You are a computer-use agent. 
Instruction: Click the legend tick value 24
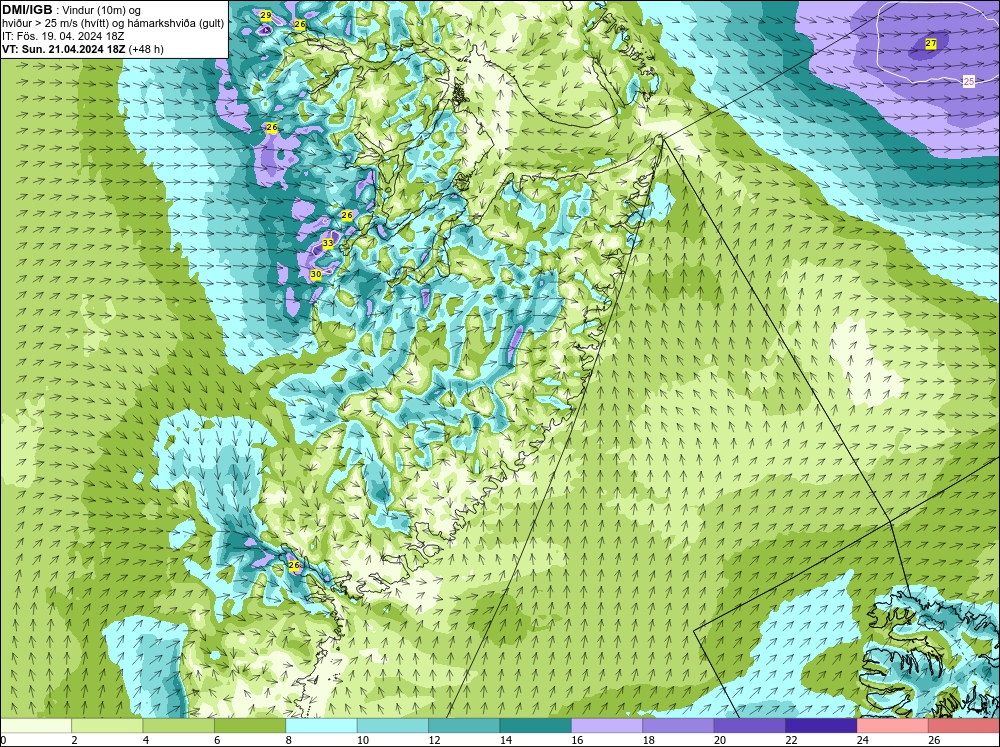click(863, 740)
